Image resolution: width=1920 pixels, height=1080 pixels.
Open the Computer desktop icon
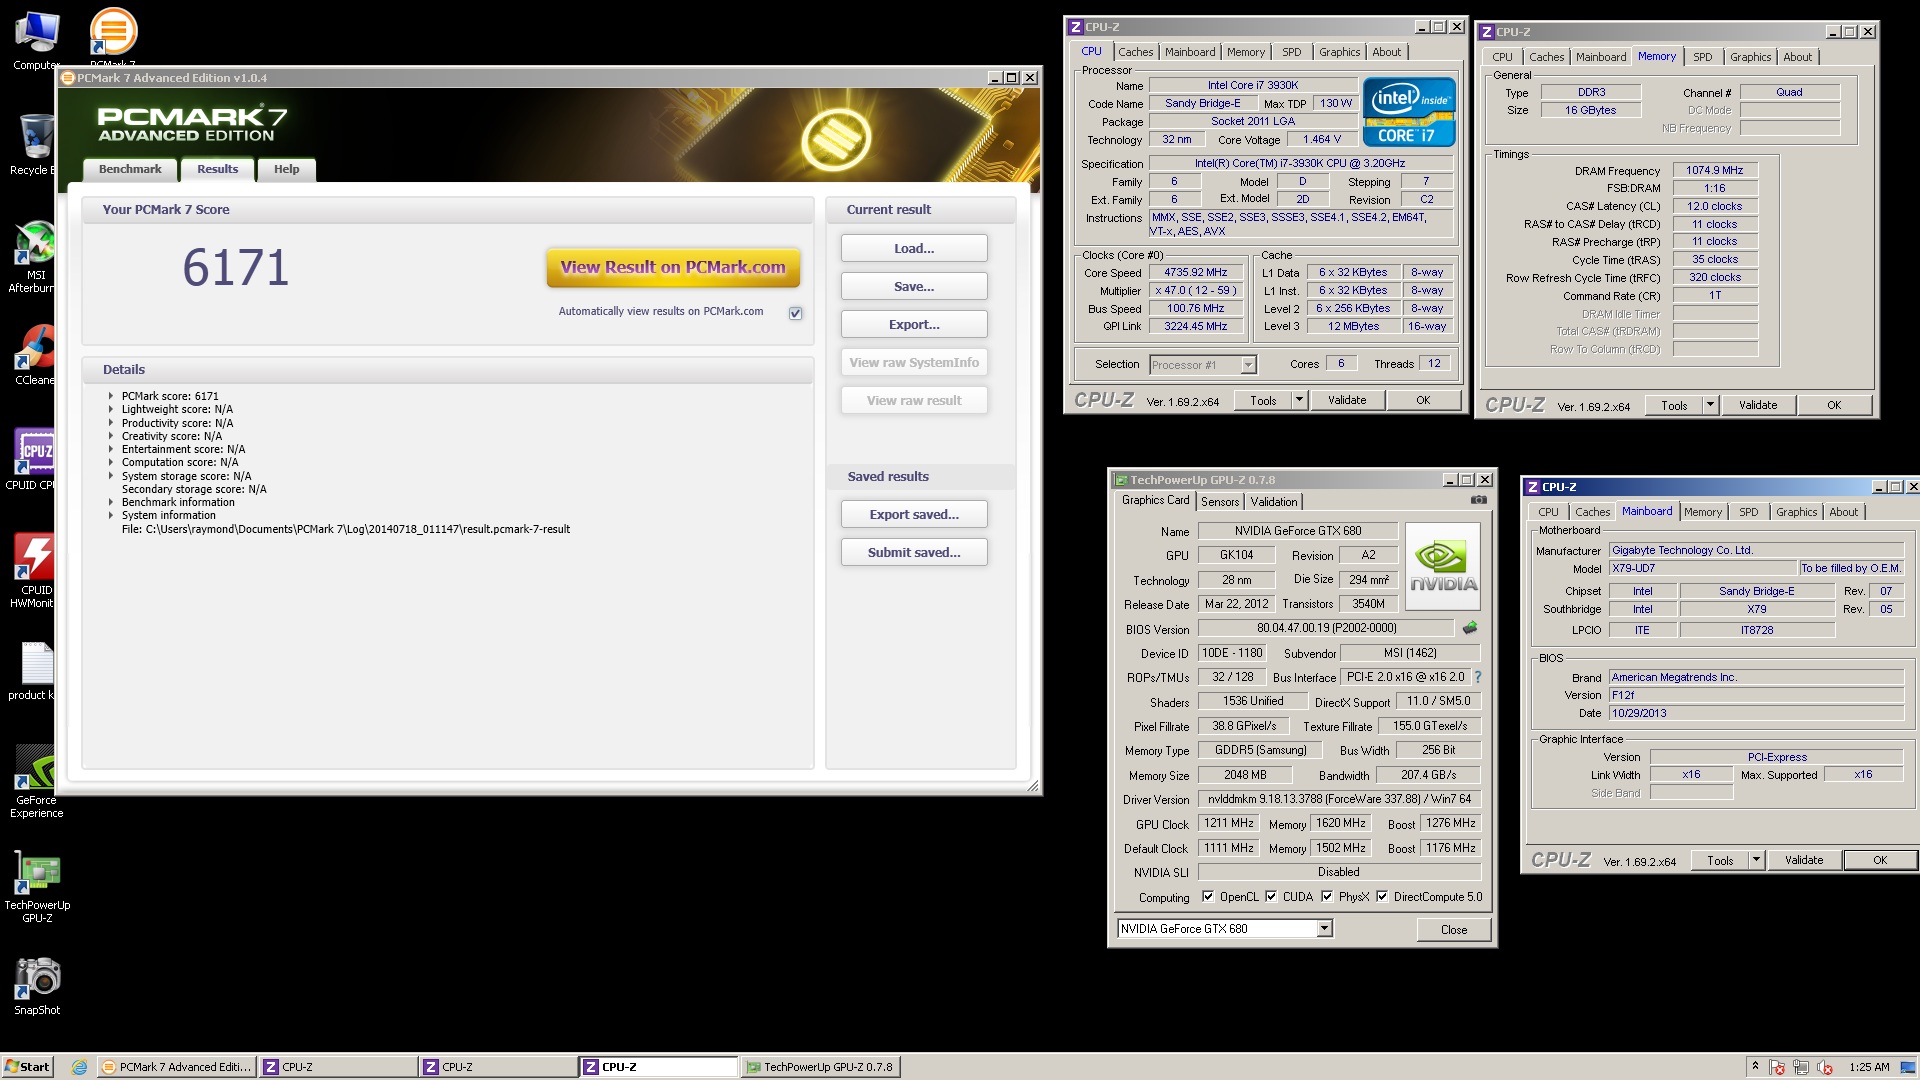tap(36, 40)
